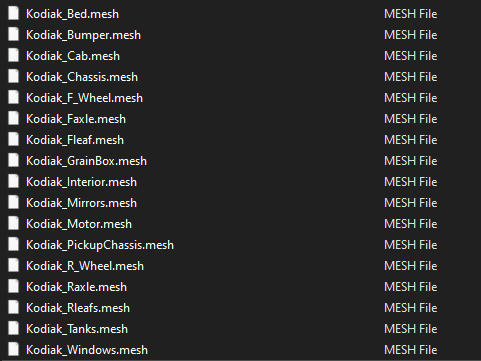
Task: Click the Kodiak_Mirrors.mesh file name
Action: coord(81,203)
